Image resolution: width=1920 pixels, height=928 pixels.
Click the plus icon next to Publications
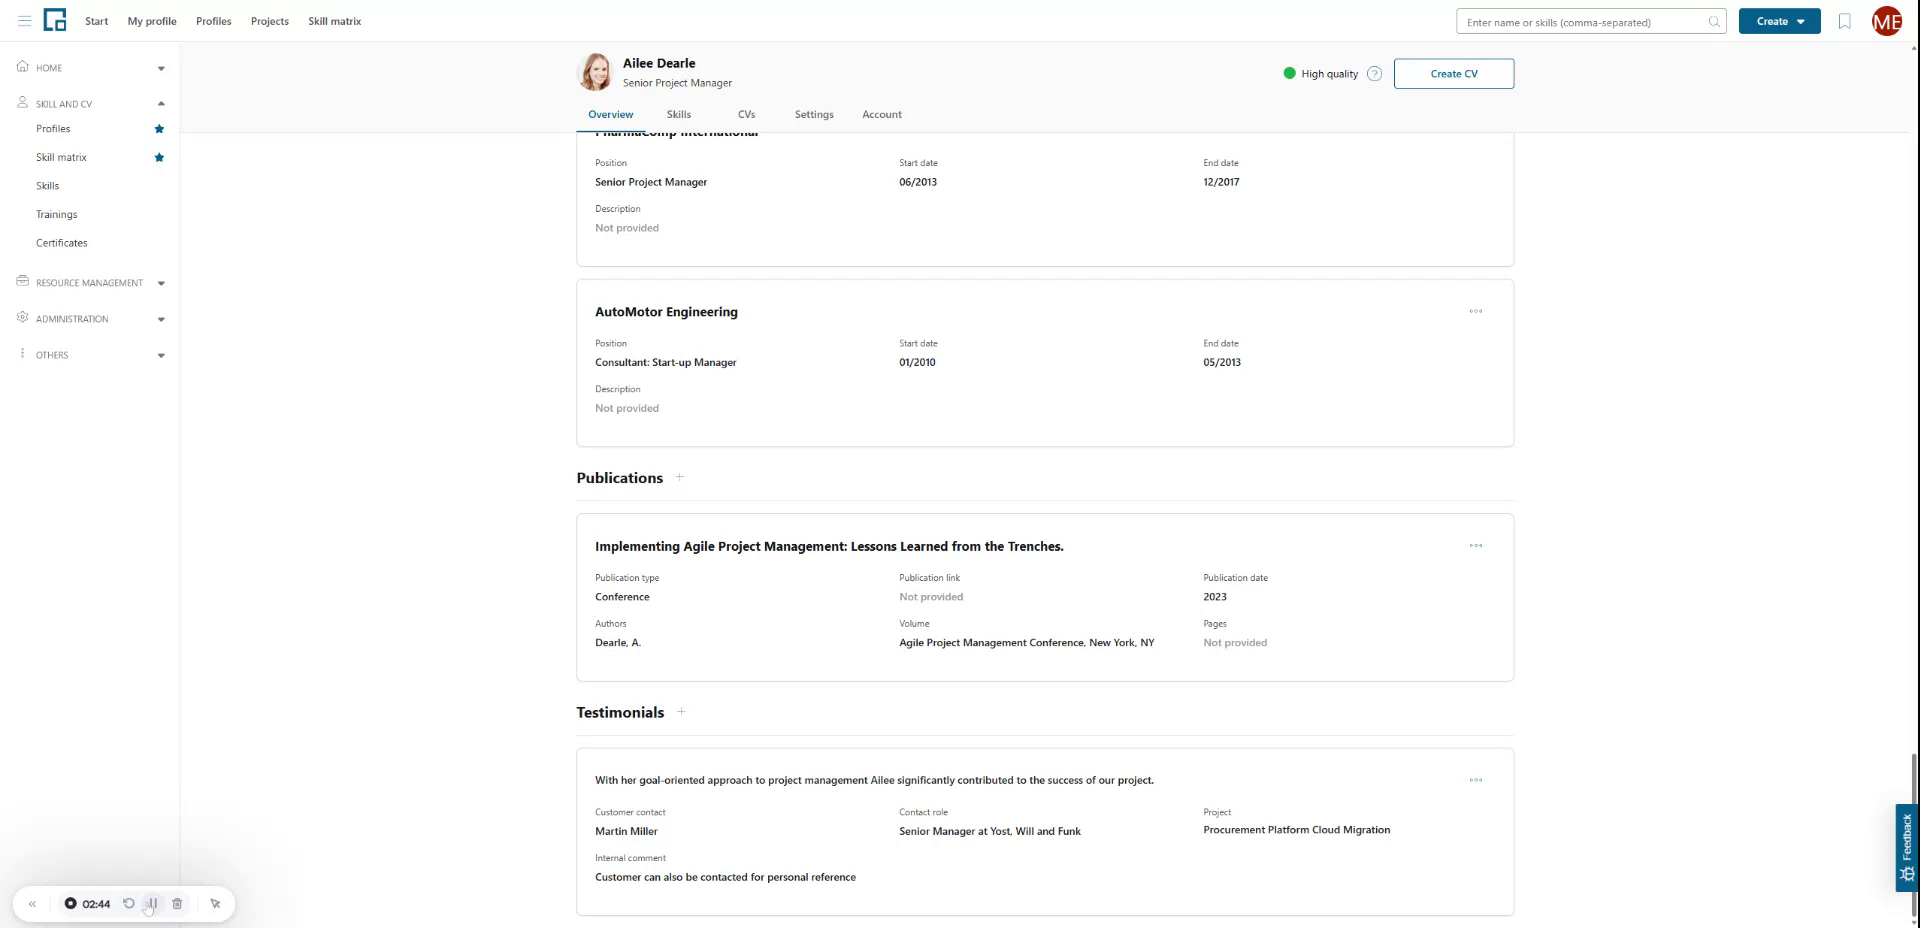(679, 477)
